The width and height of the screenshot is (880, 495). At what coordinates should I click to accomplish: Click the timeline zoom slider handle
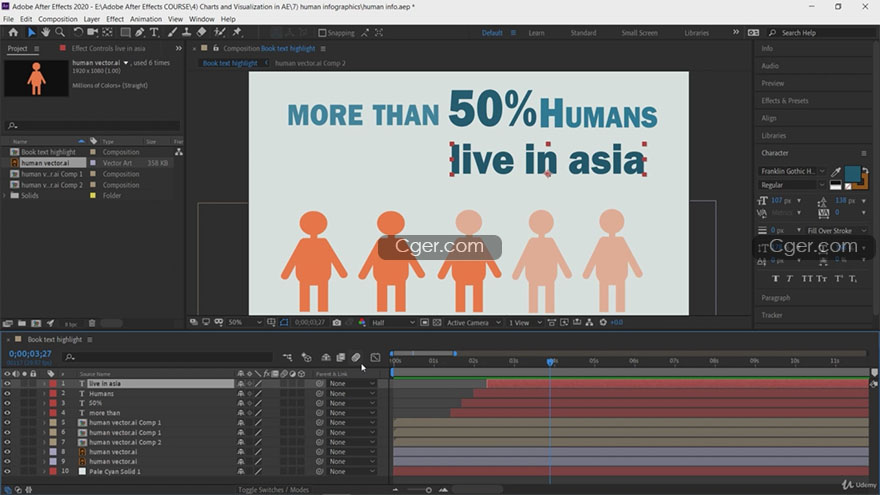[429, 490]
